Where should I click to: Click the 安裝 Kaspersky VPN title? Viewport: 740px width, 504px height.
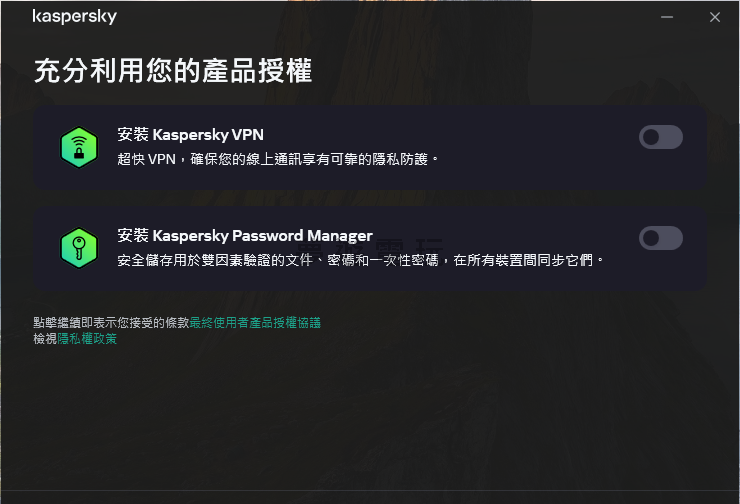pyautogui.click(x=191, y=134)
